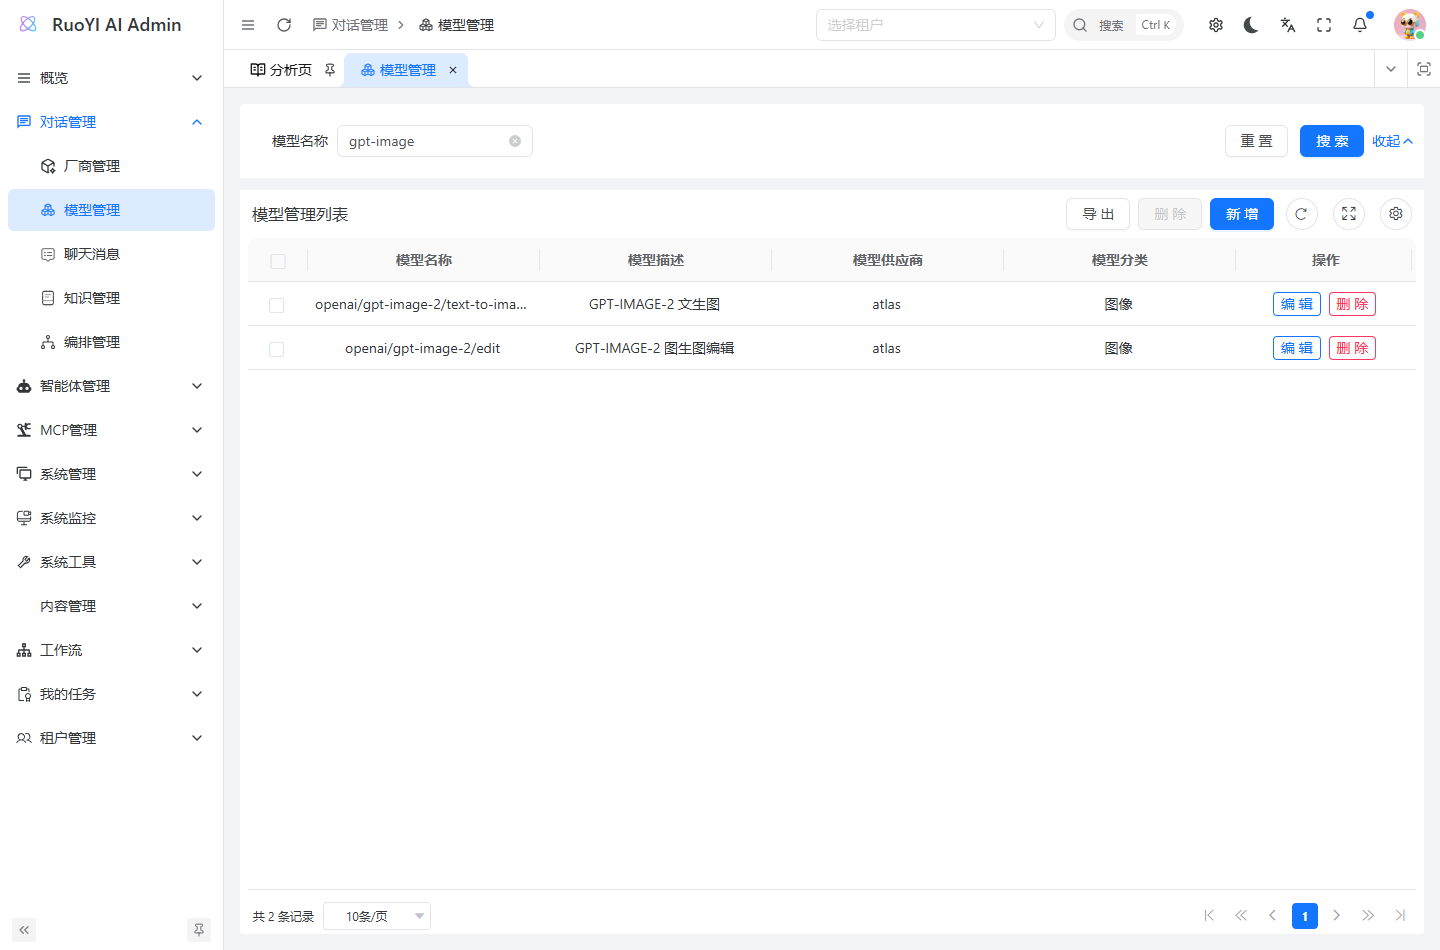This screenshot has width=1440, height=950.
Task: Expand the tab bar dropdown chevron
Action: pos(1390,69)
